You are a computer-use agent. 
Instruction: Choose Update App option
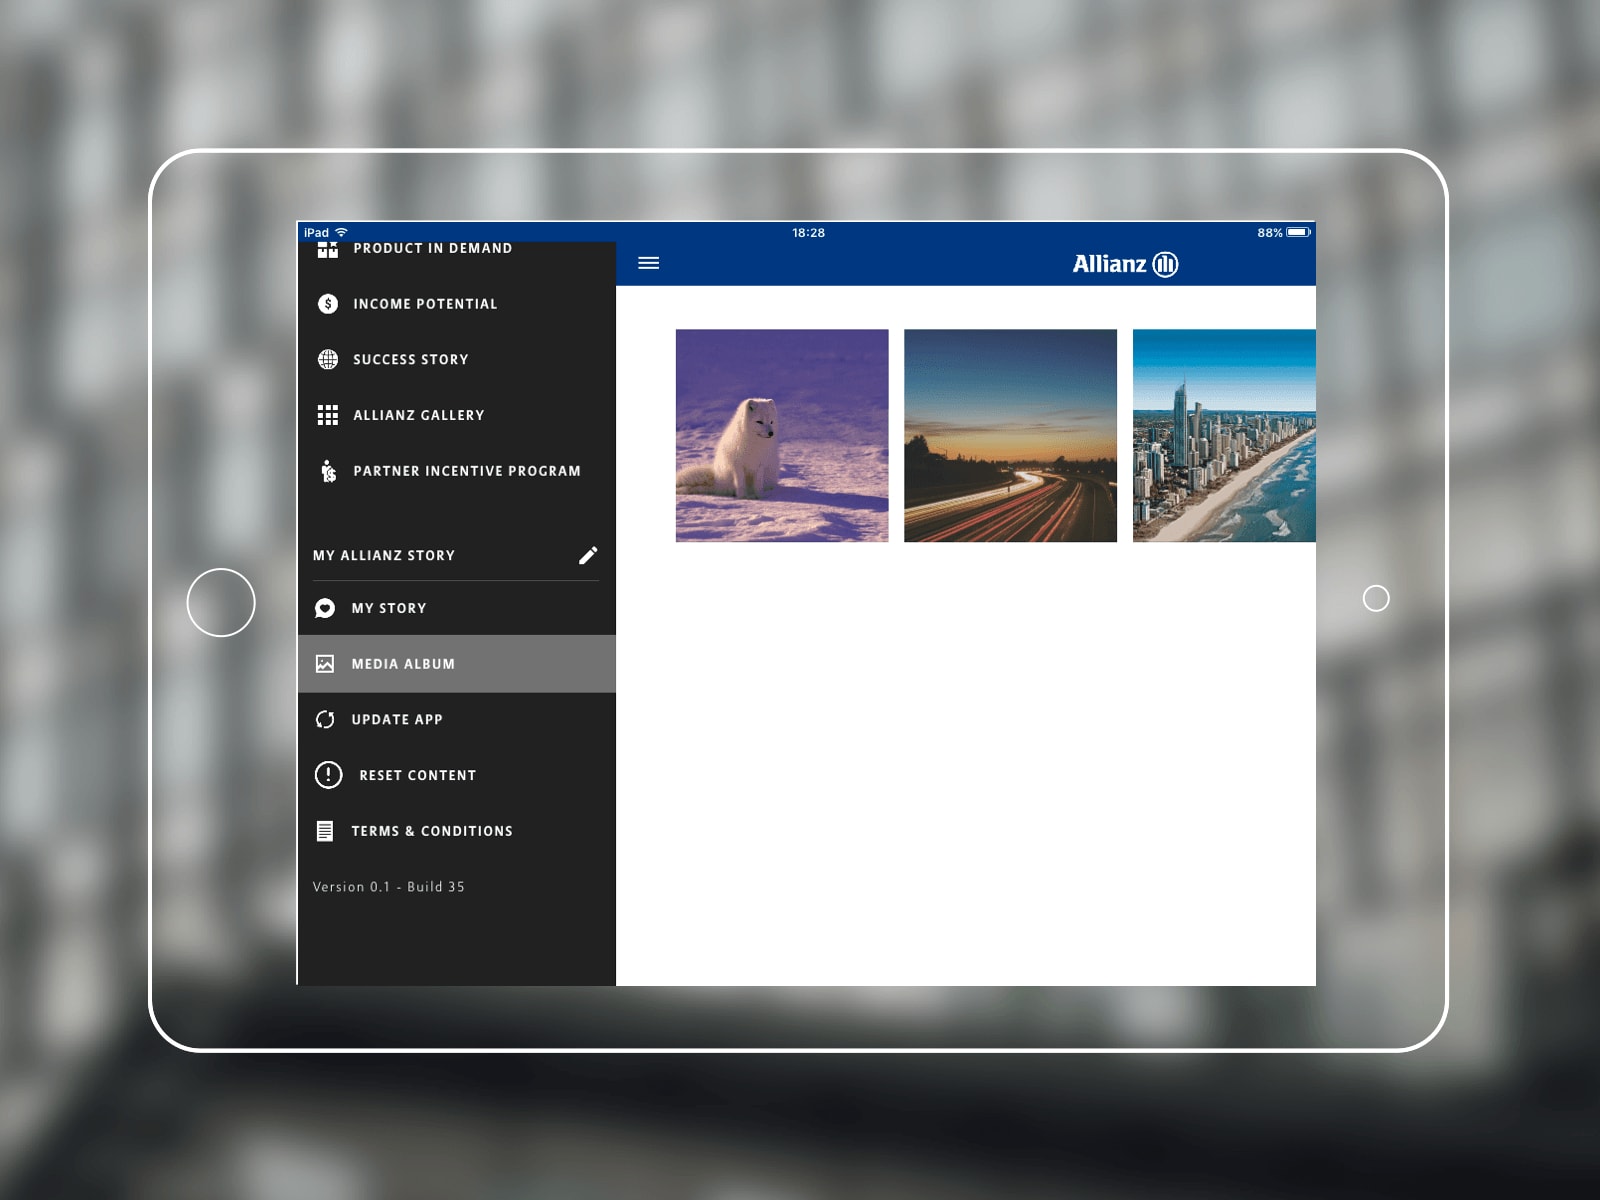coord(456,719)
